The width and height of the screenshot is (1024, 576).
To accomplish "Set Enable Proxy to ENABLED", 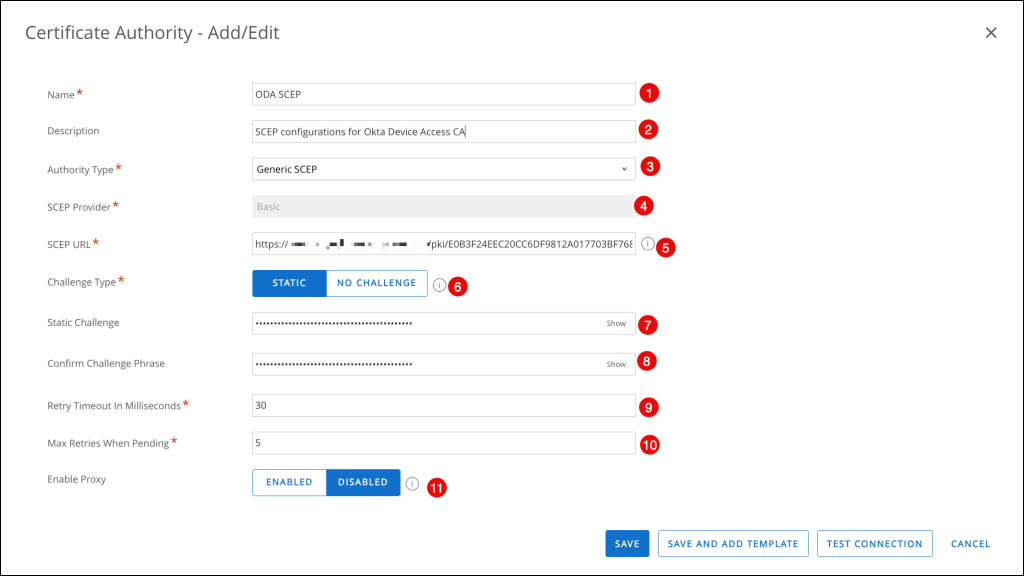I will pyautogui.click(x=289, y=482).
